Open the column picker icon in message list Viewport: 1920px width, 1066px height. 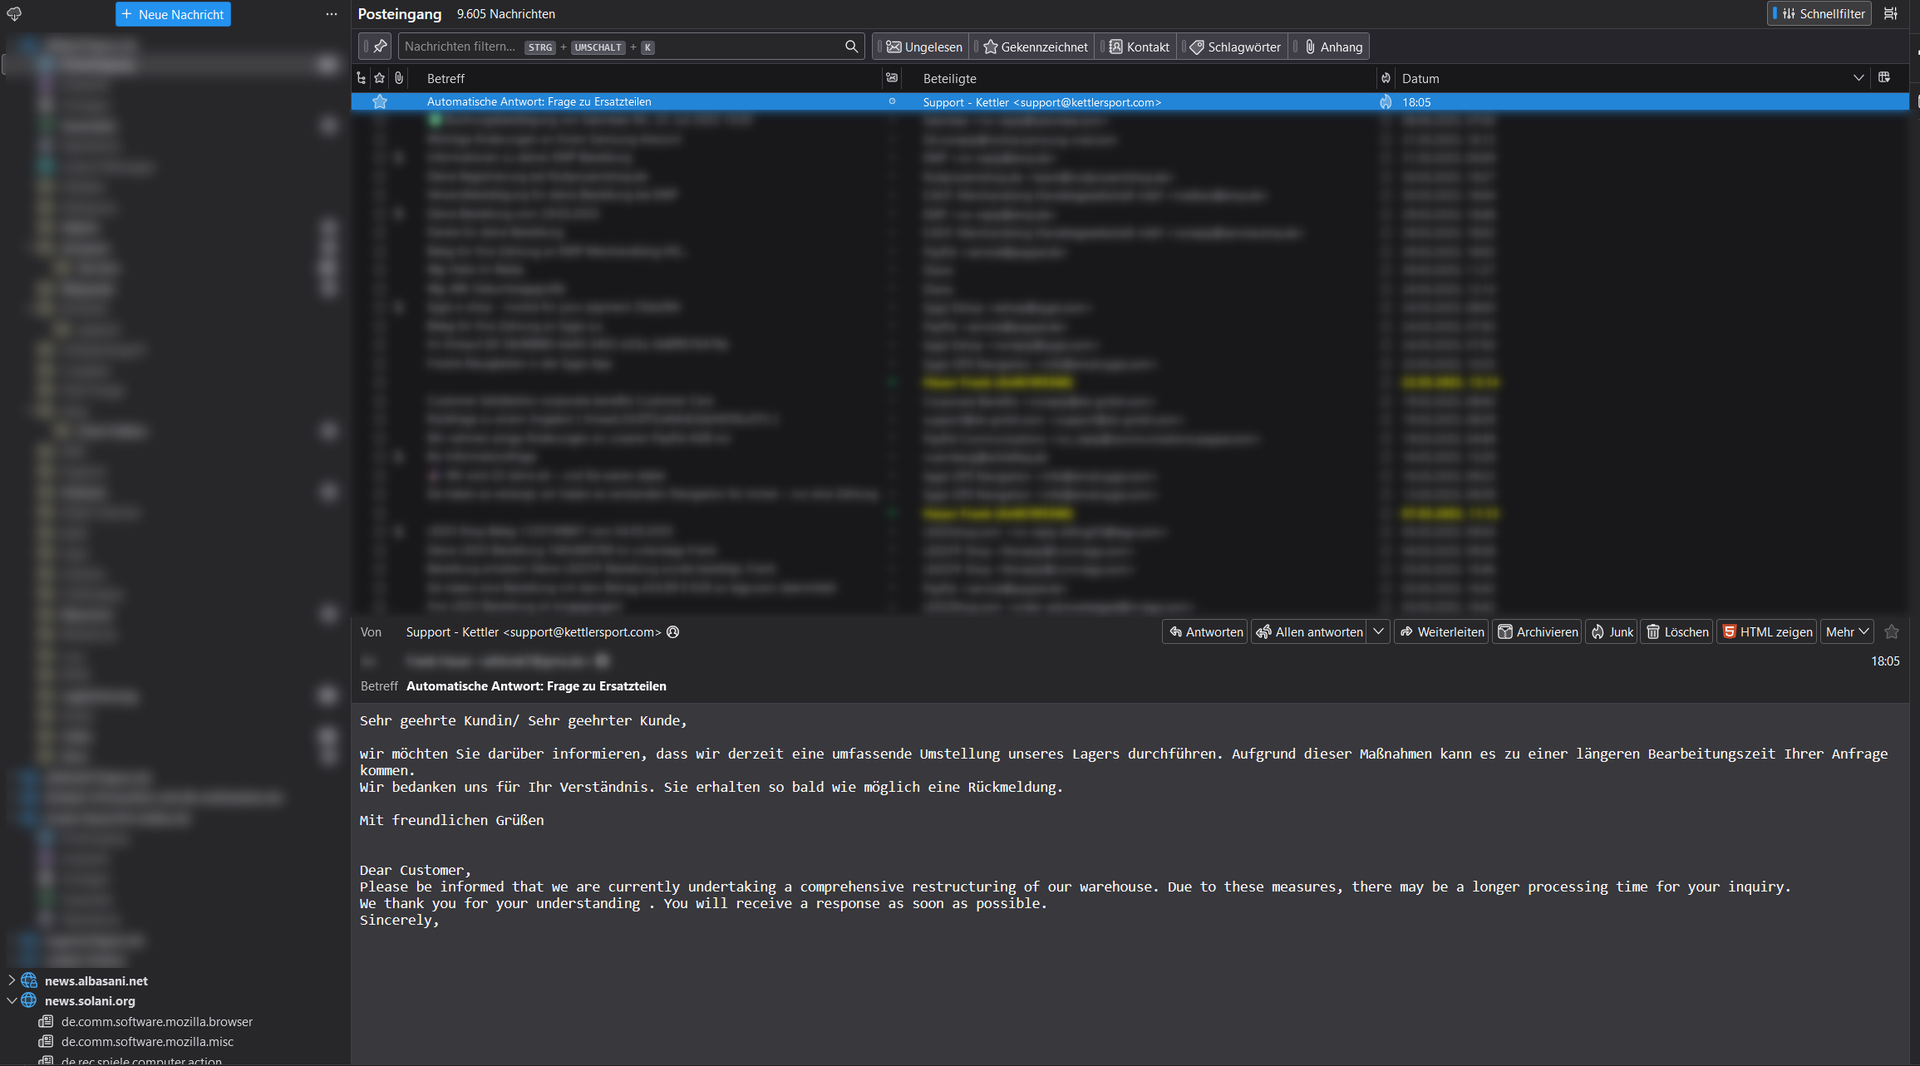point(1884,78)
